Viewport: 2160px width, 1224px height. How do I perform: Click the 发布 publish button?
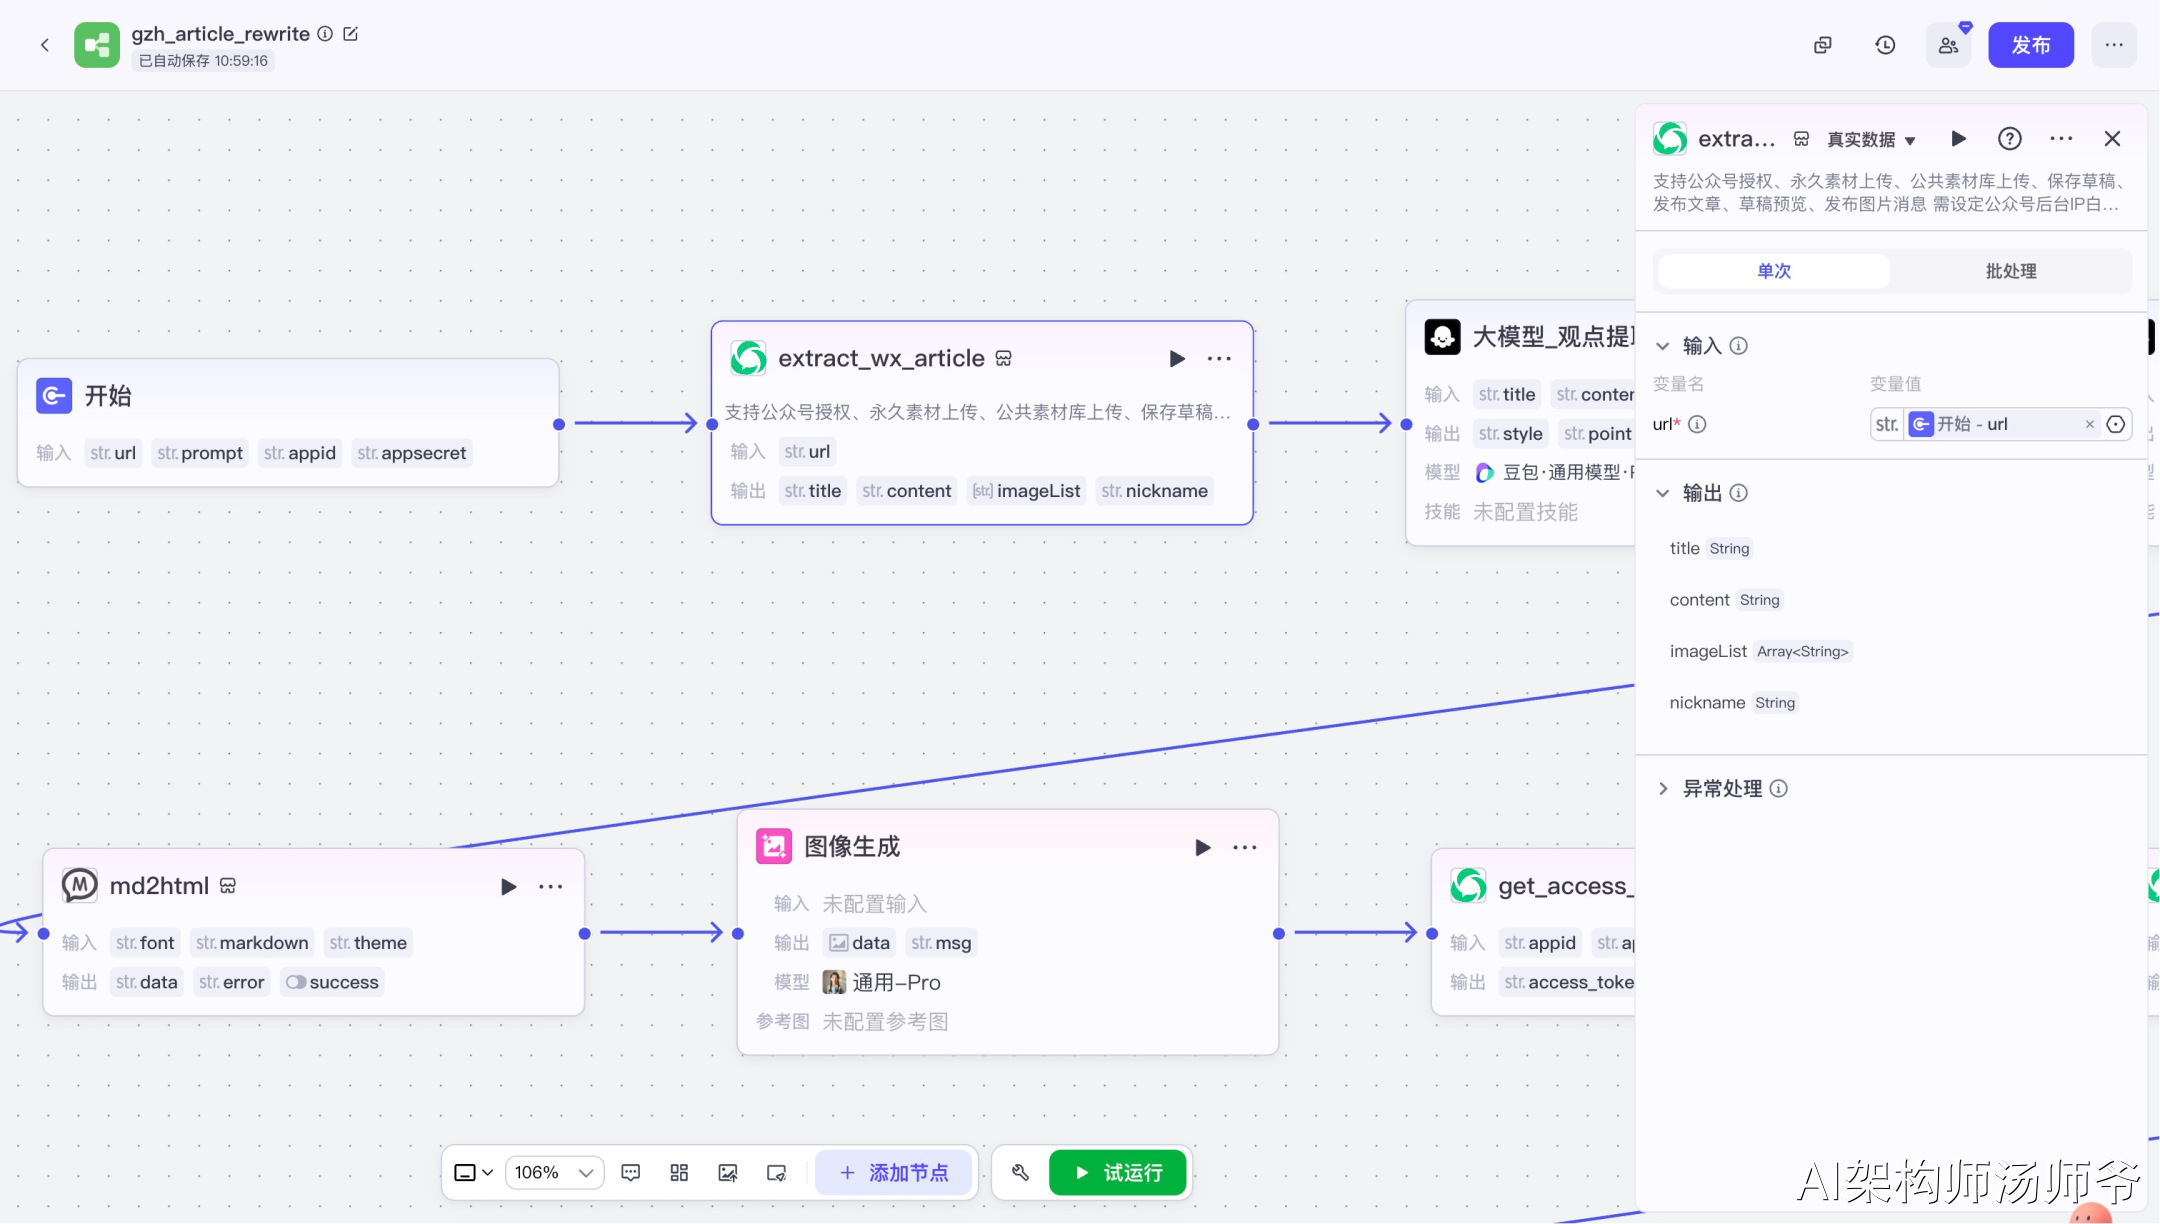coord(2030,45)
